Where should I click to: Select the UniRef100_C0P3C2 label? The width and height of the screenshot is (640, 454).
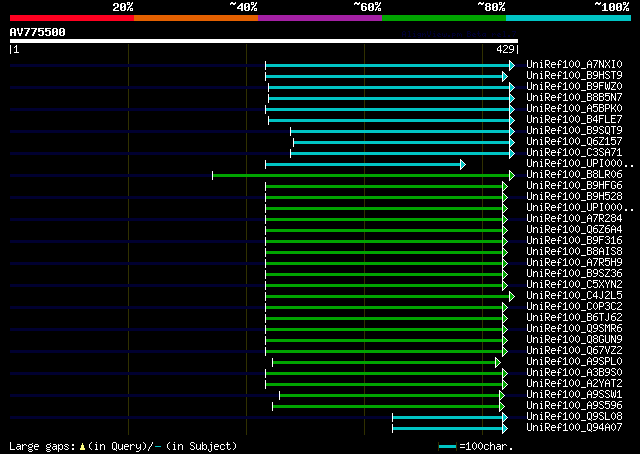click(574, 307)
